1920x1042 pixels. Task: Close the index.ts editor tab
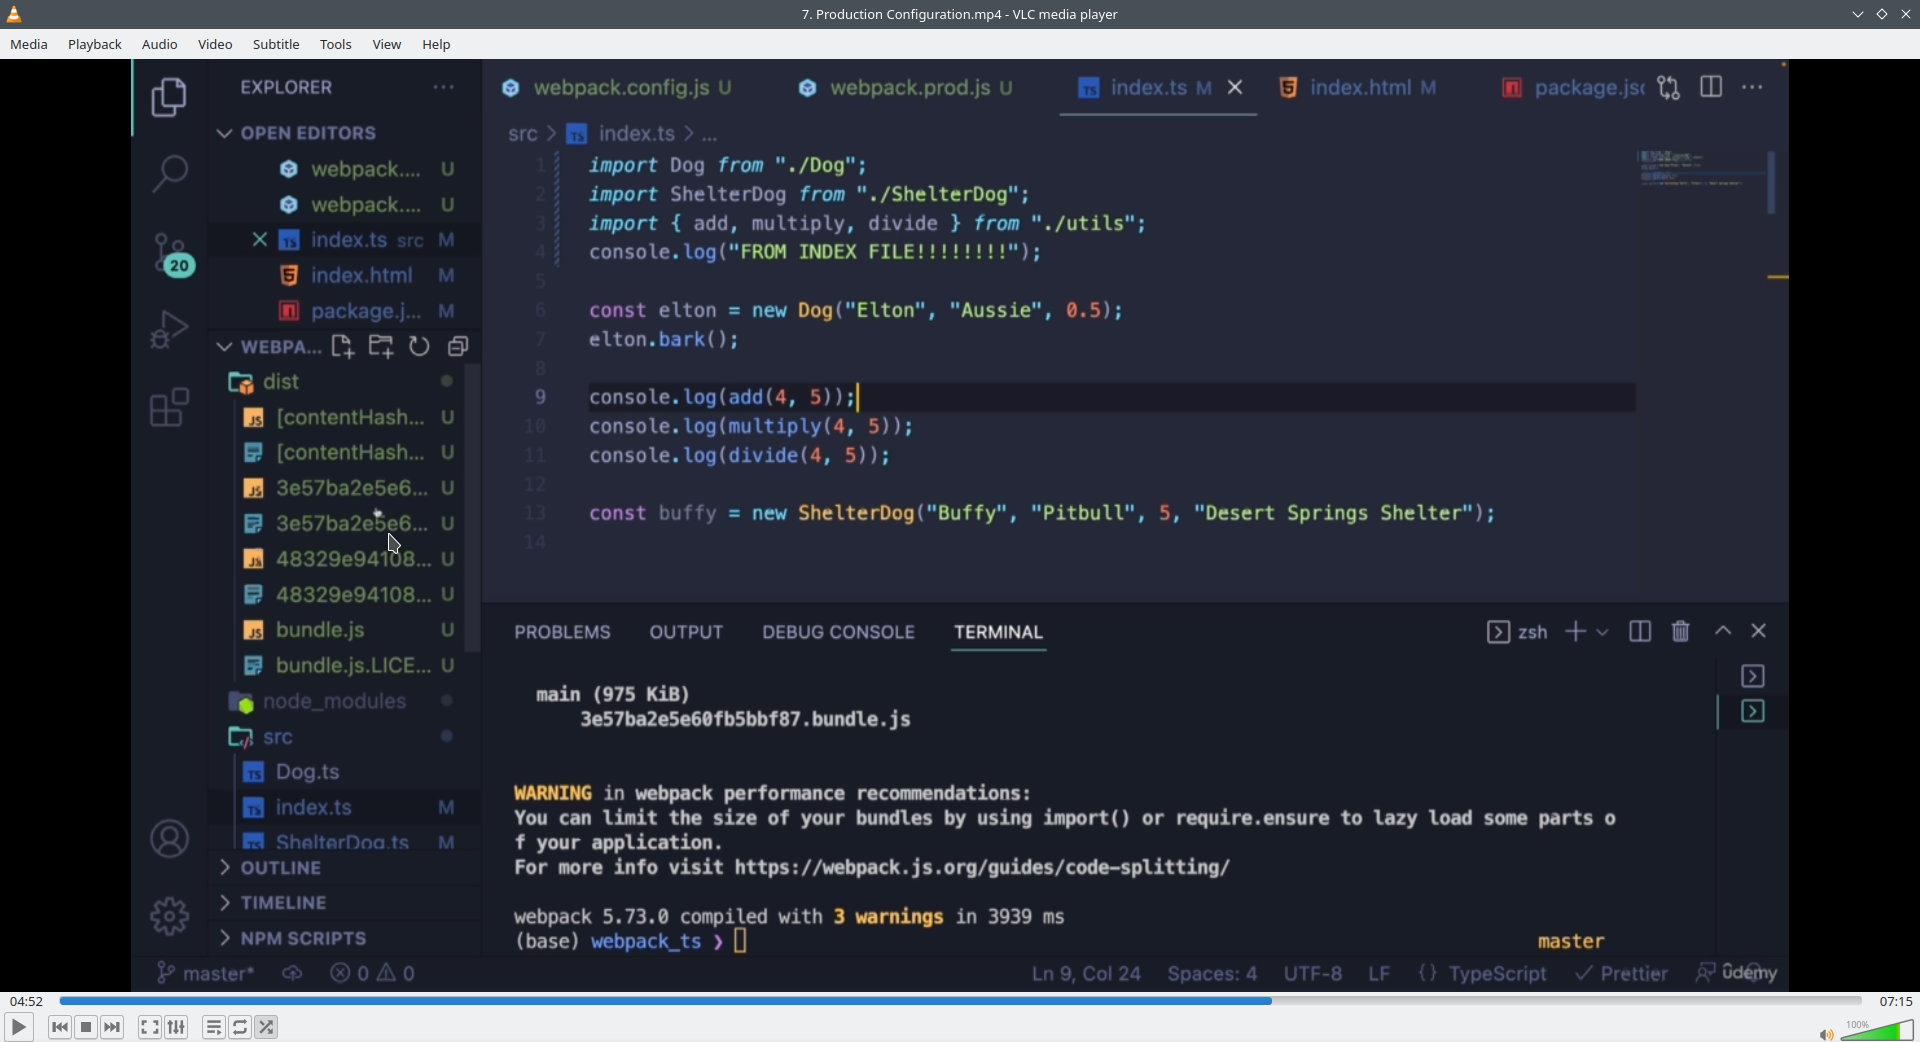tap(1236, 88)
